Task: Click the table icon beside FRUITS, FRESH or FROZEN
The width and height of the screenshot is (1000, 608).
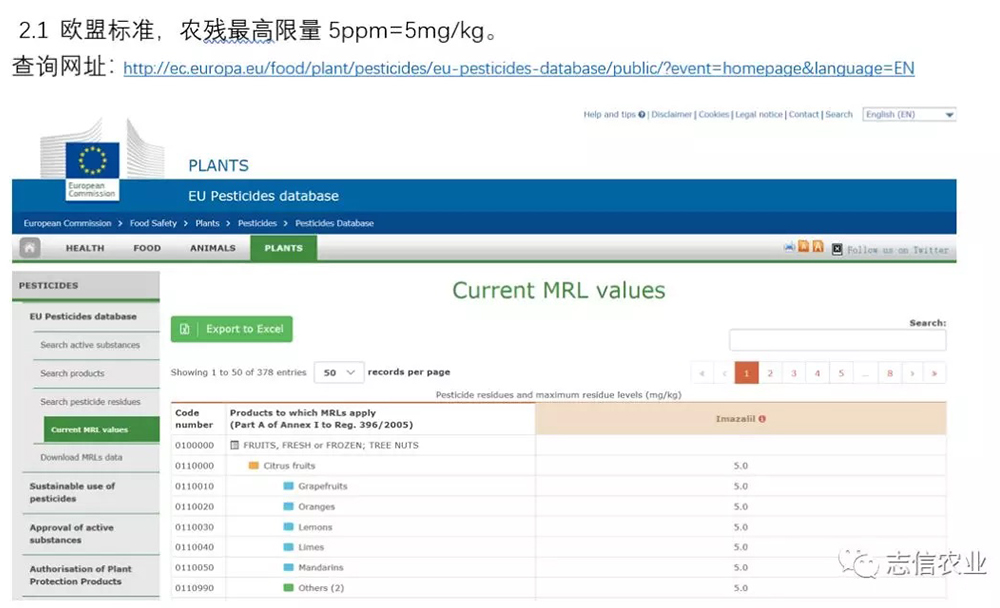Action: point(235,445)
